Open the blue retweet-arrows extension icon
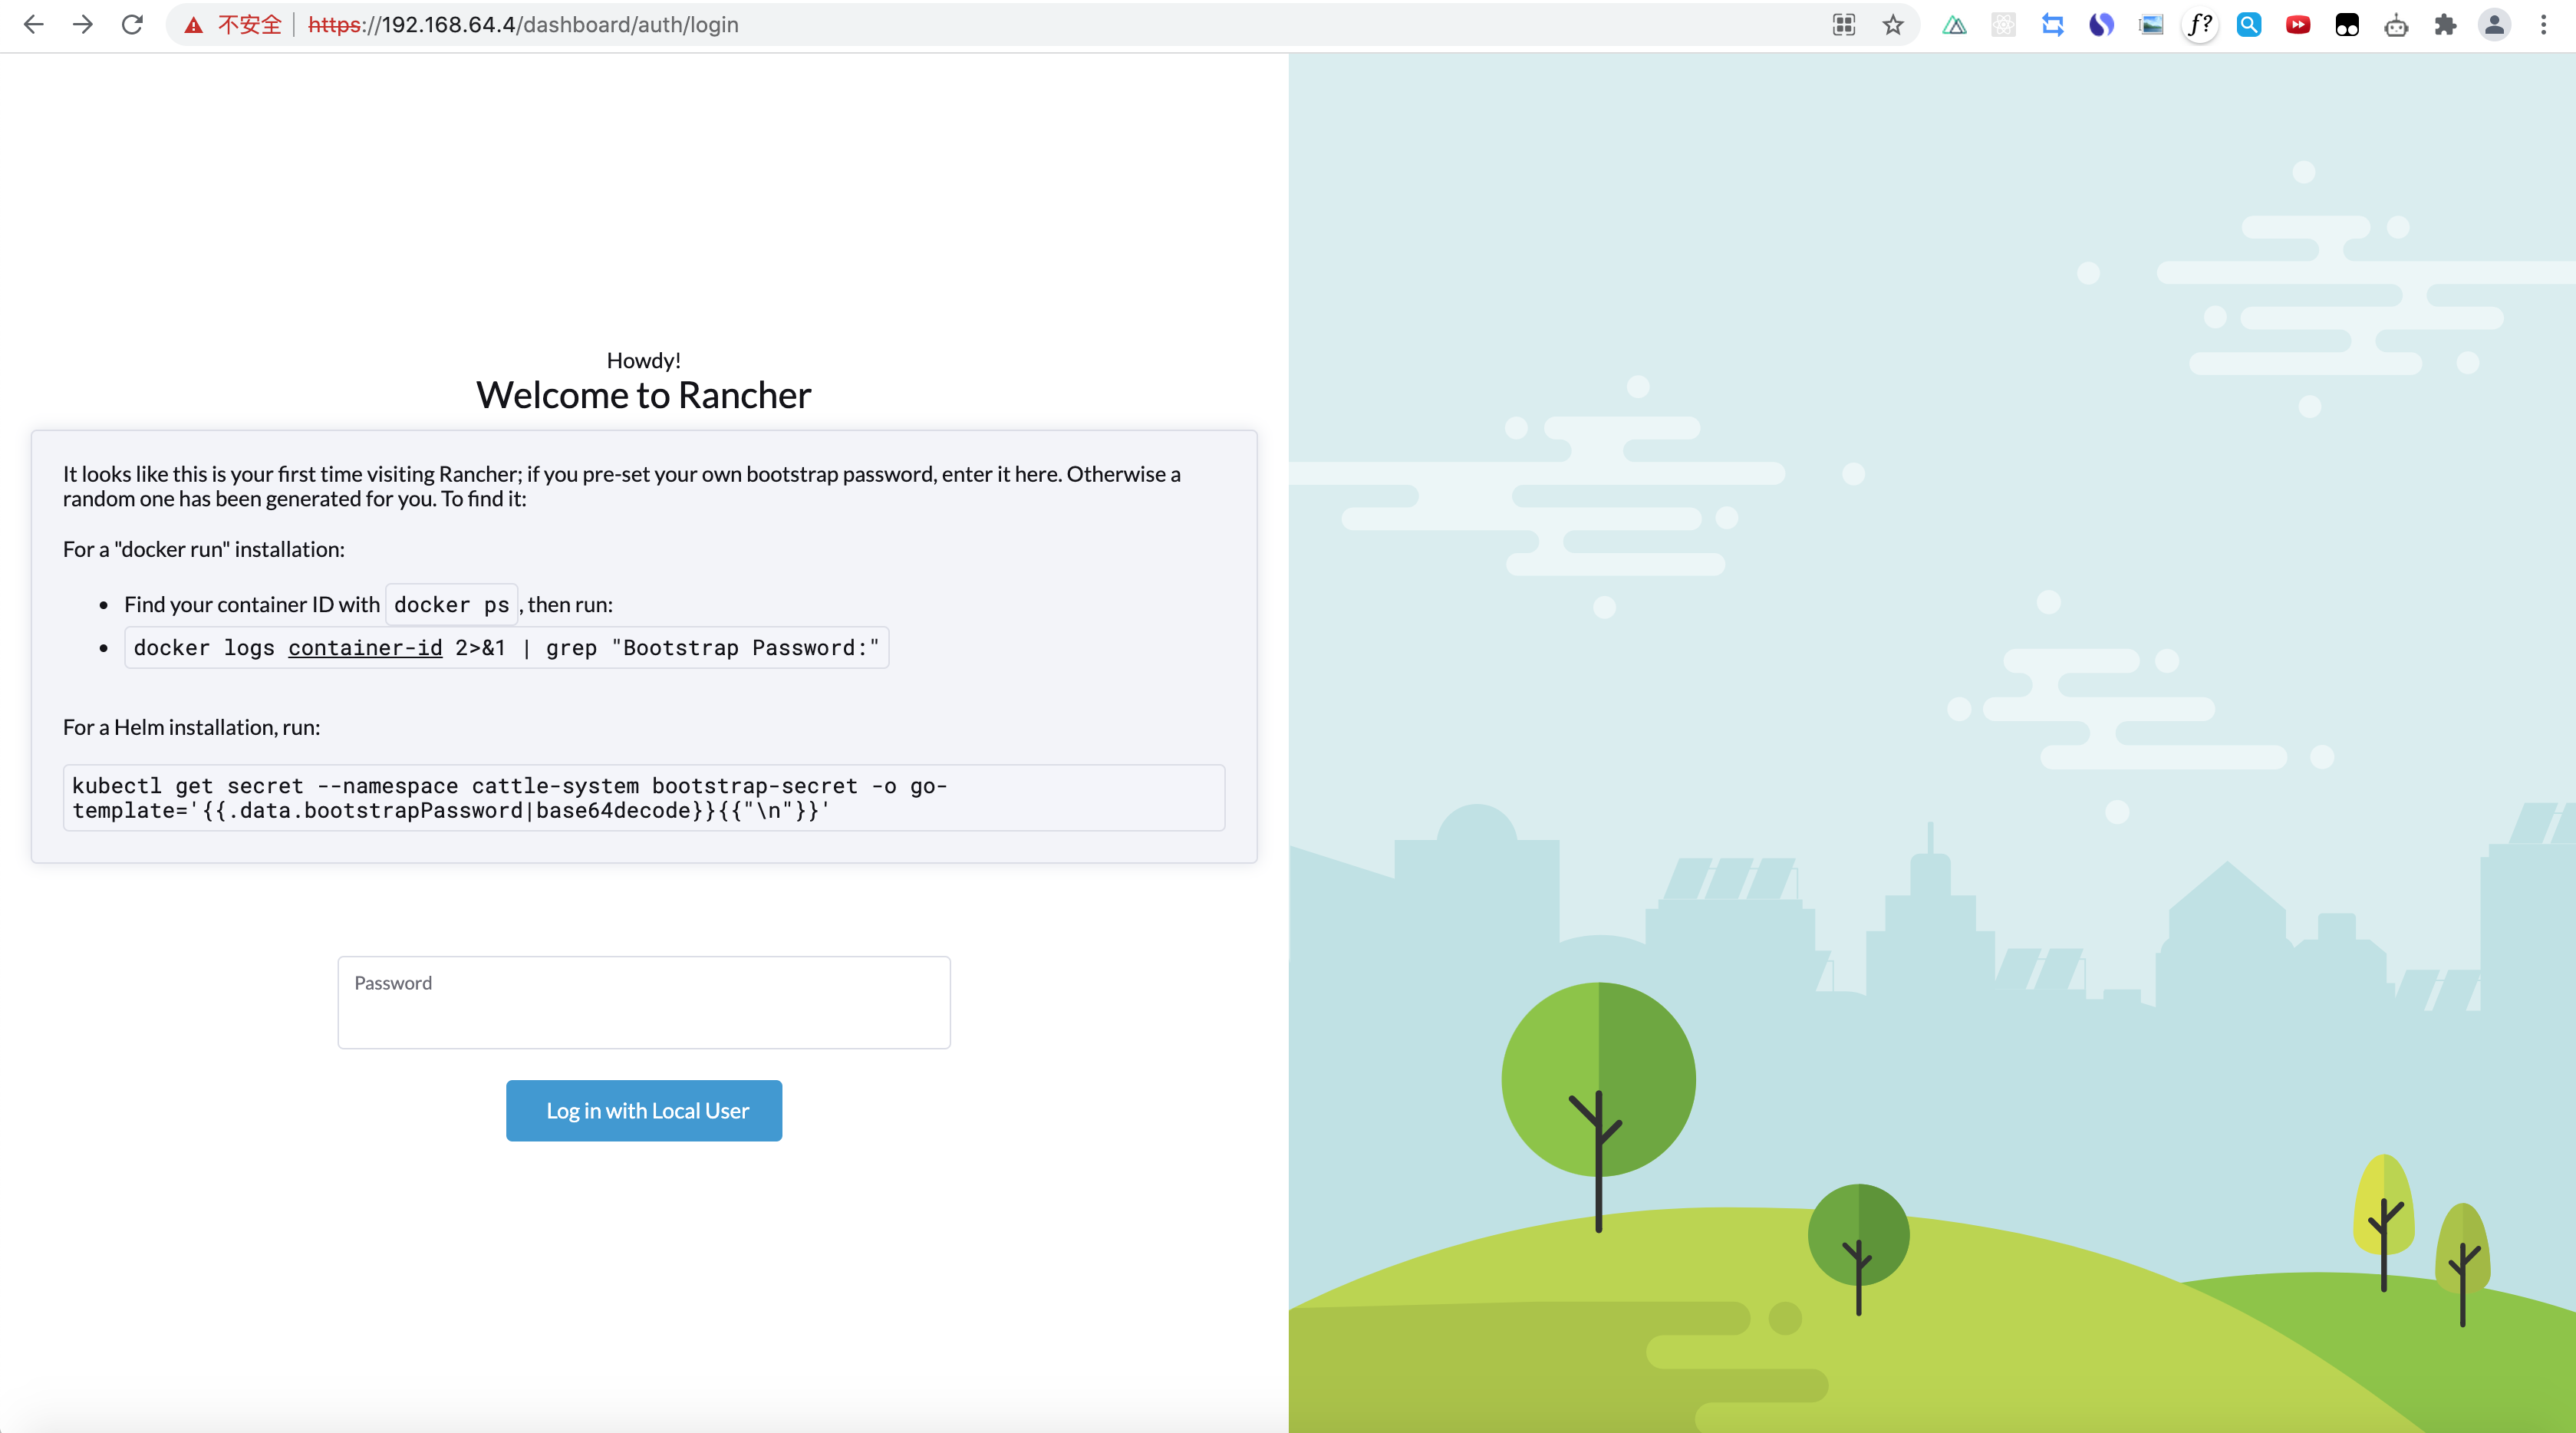Image resolution: width=2576 pixels, height=1433 pixels. pyautogui.click(x=2052, y=25)
